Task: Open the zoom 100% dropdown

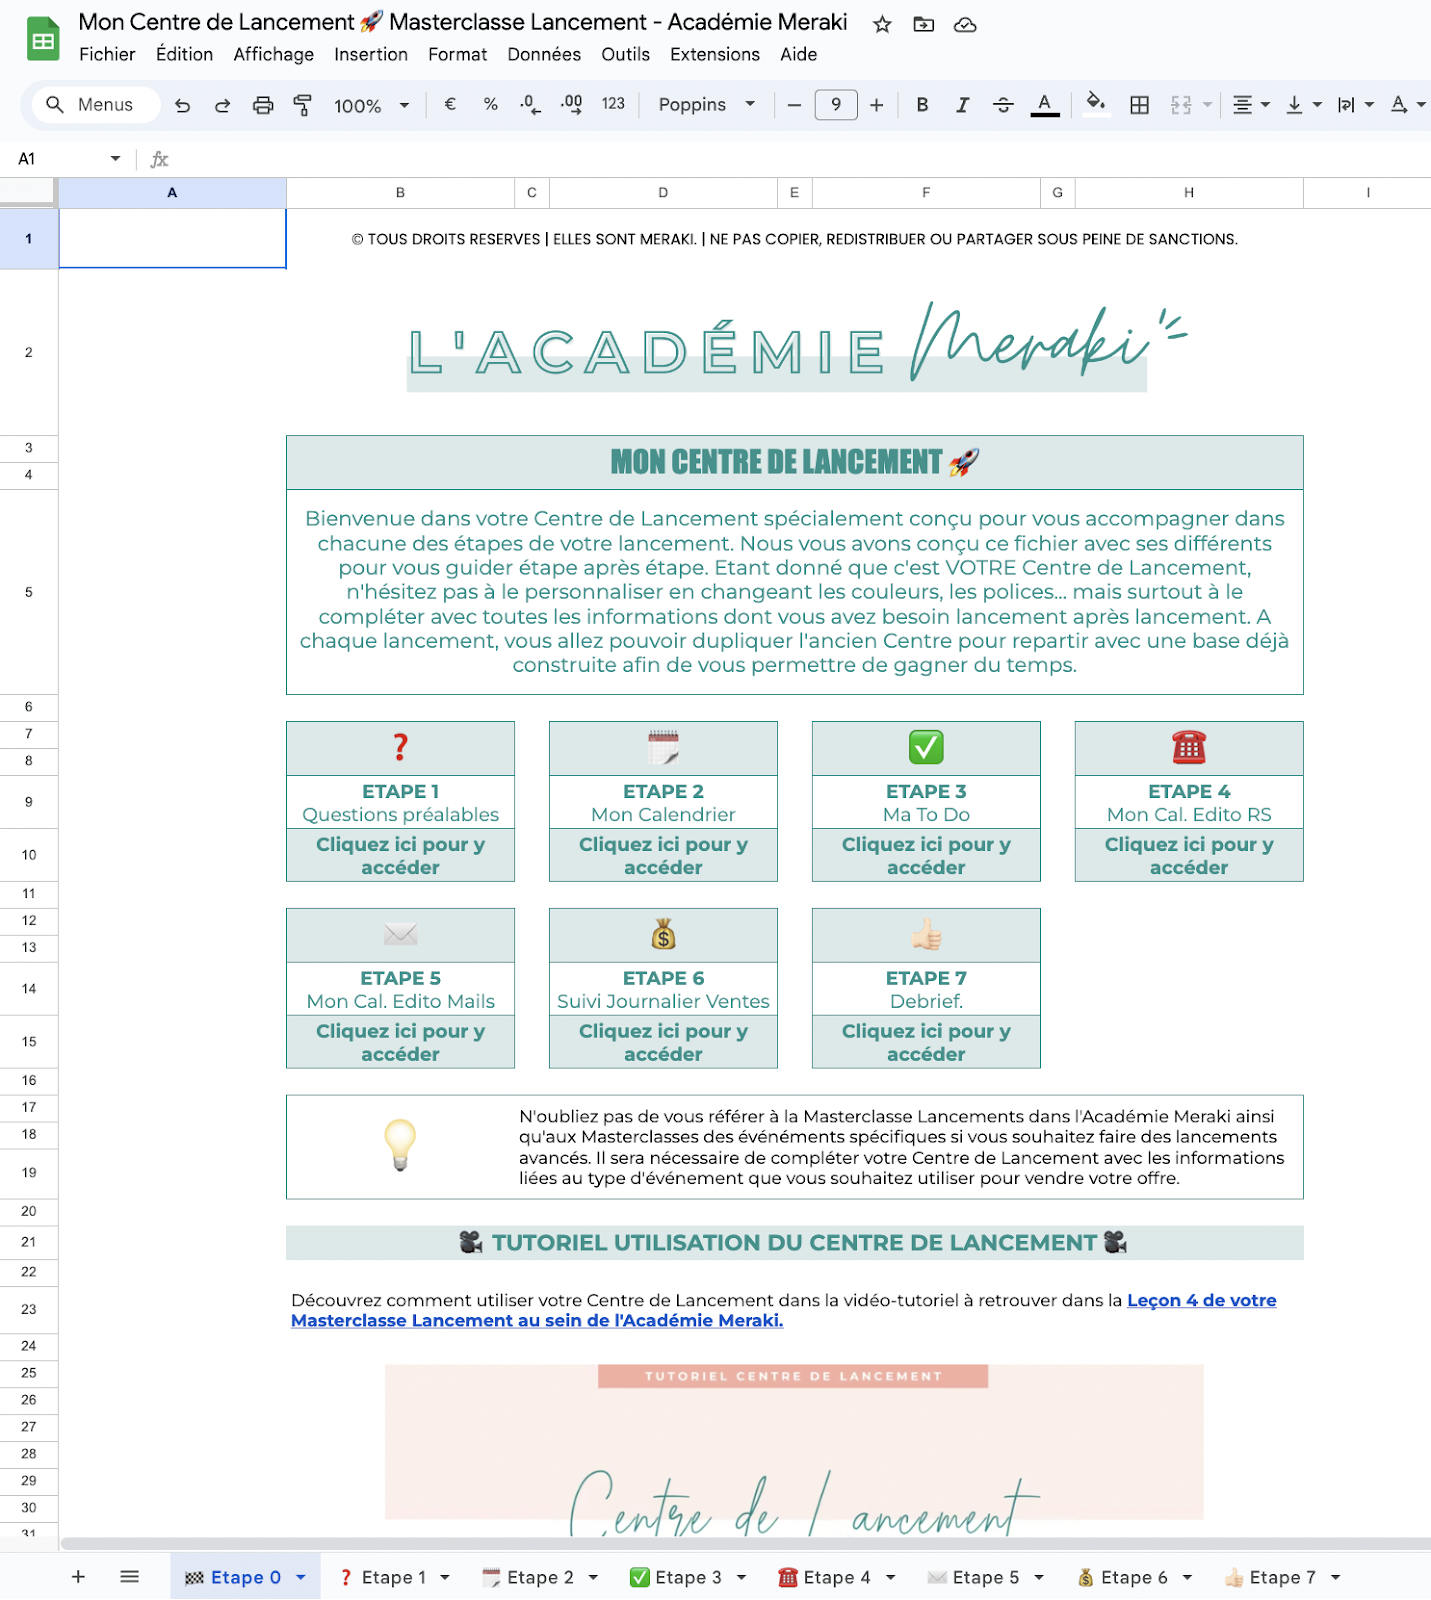Action: (x=371, y=105)
